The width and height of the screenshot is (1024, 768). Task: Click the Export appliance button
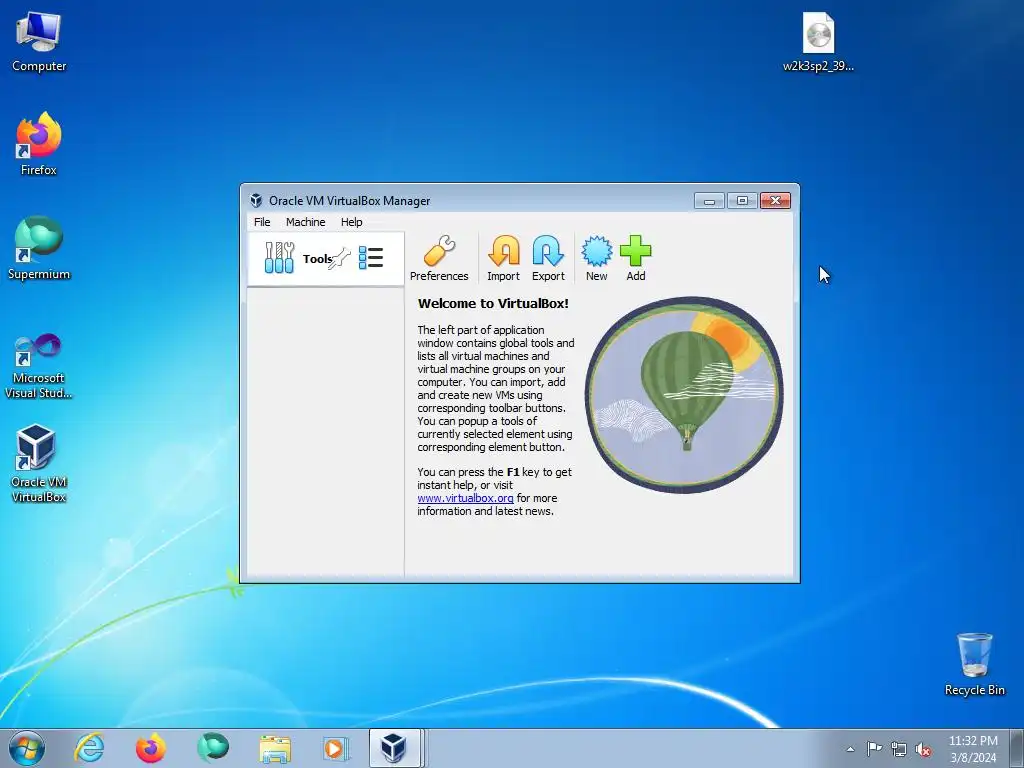pyautogui.click(x=548, y=259)
